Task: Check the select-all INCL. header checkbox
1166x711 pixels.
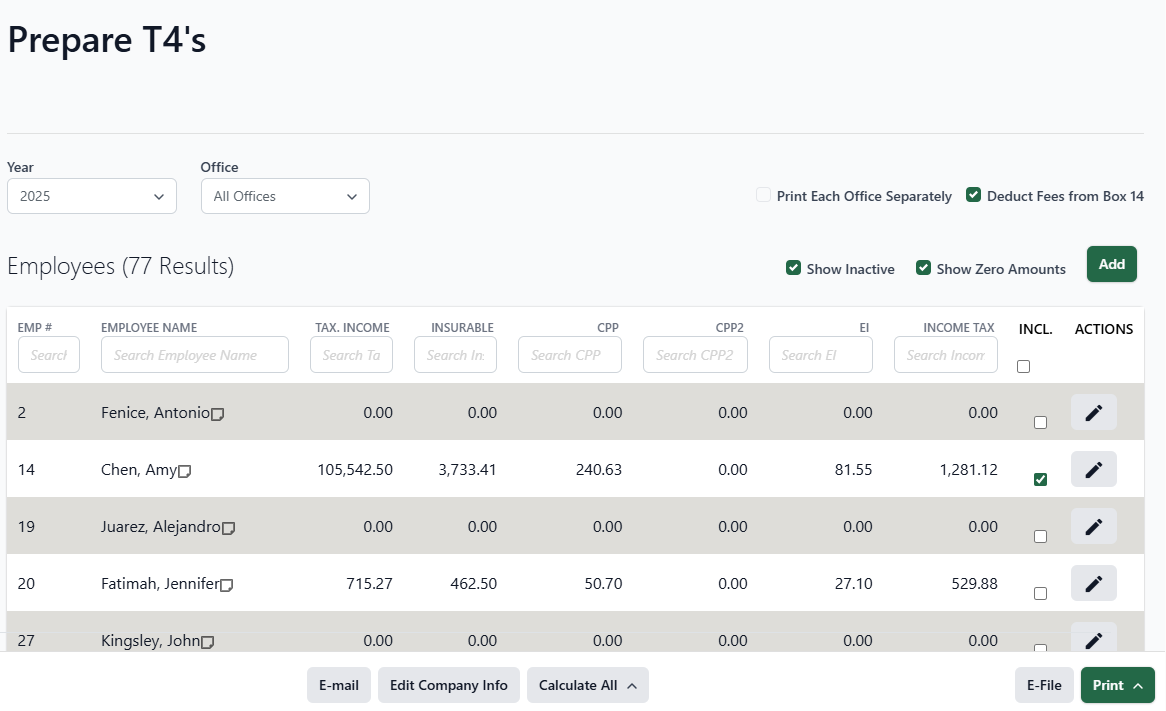Action: pyautogui.click(x=1024, y=367)
